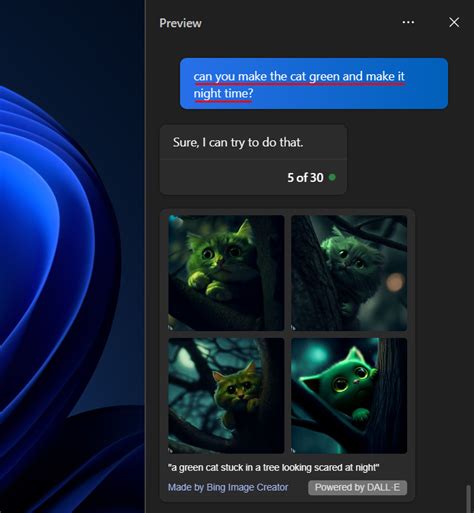Close the Preview panel
Image resolution: width=474 pixels, height=513 pixels.
(x=454, y=23)
